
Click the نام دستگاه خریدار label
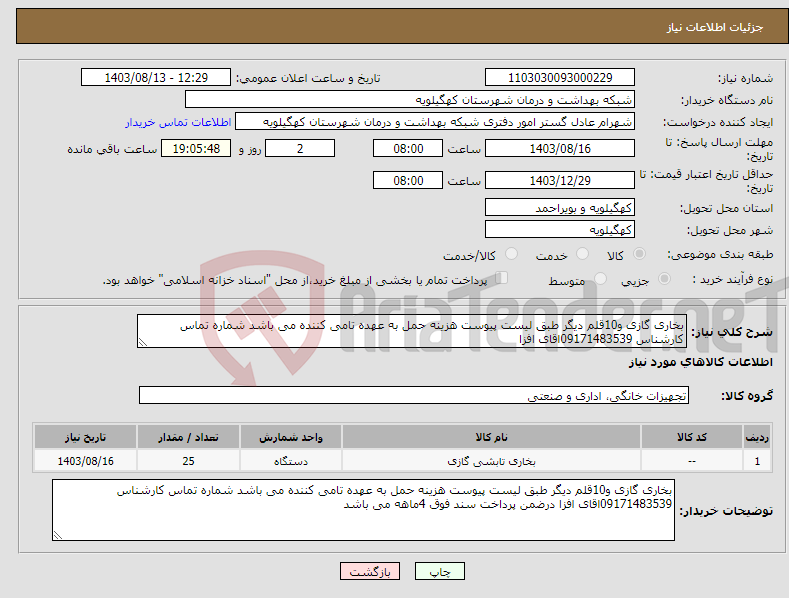coord(727,100)
